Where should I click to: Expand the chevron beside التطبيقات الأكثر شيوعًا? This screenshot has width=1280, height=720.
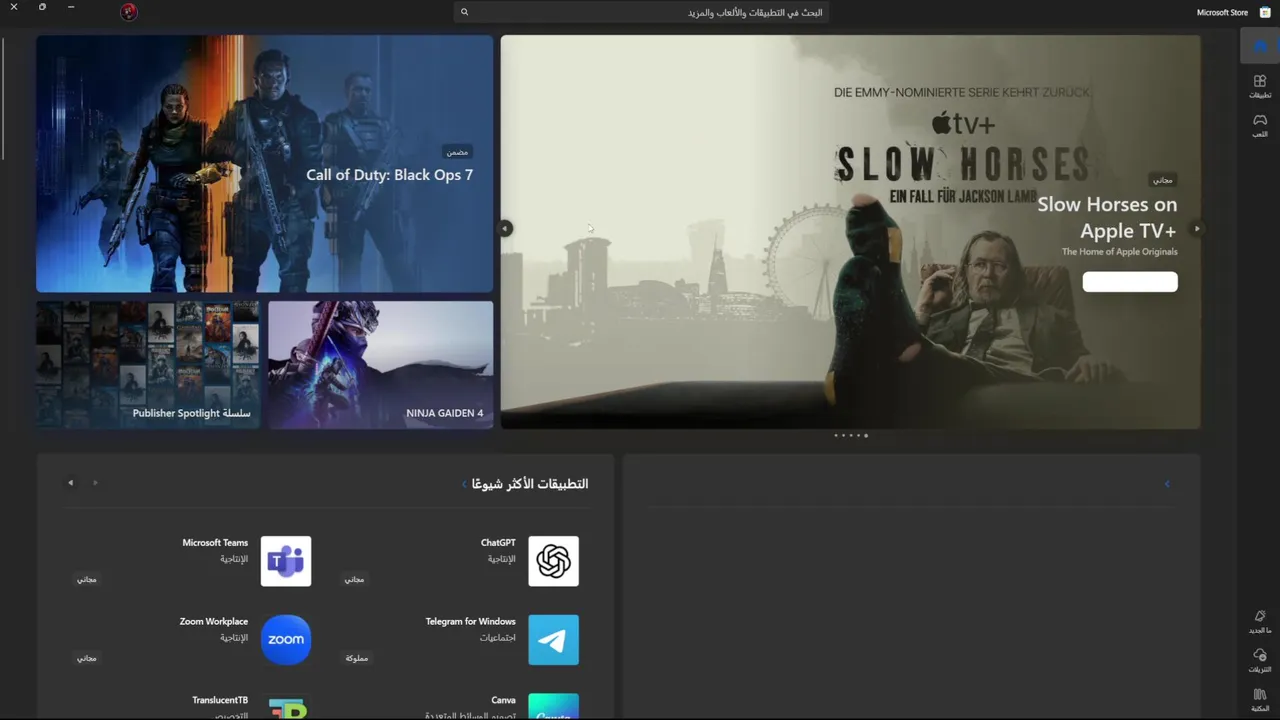pos(464,484)
